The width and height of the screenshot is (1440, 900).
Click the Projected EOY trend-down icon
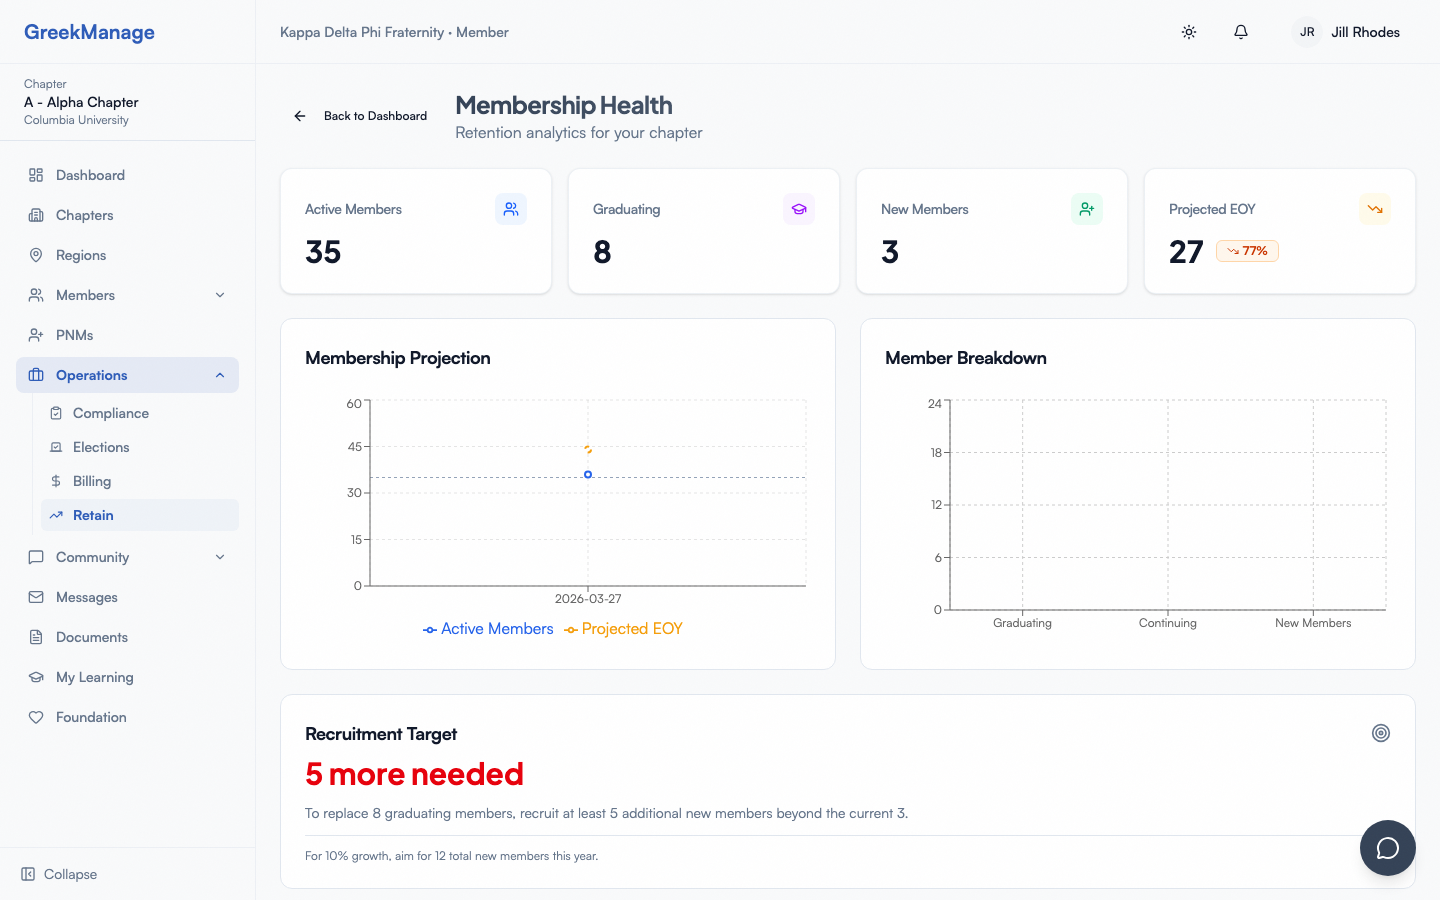coord(1375,209)
